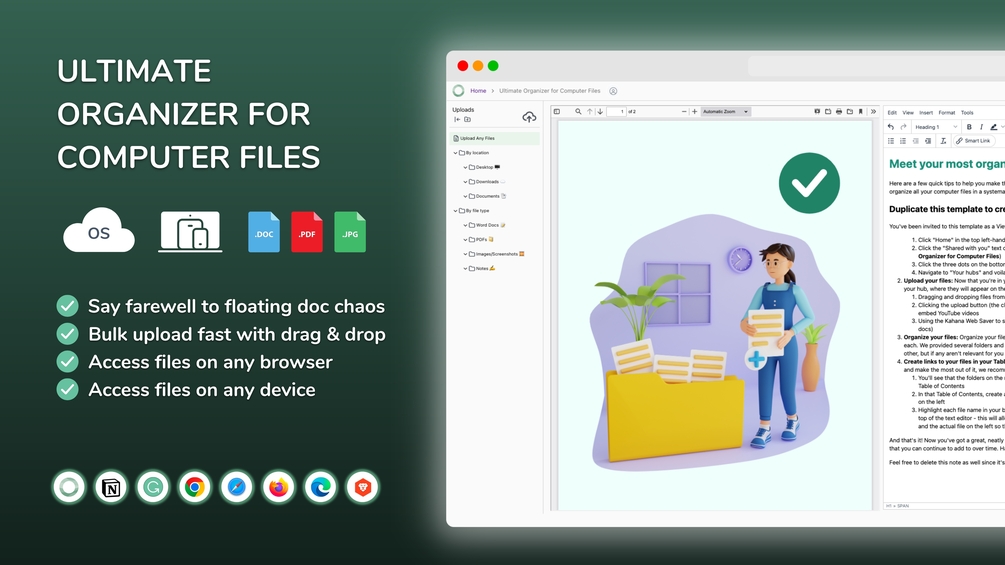
Task: Open the Automatic Zoom dropdown
Action: click(726, 111)
